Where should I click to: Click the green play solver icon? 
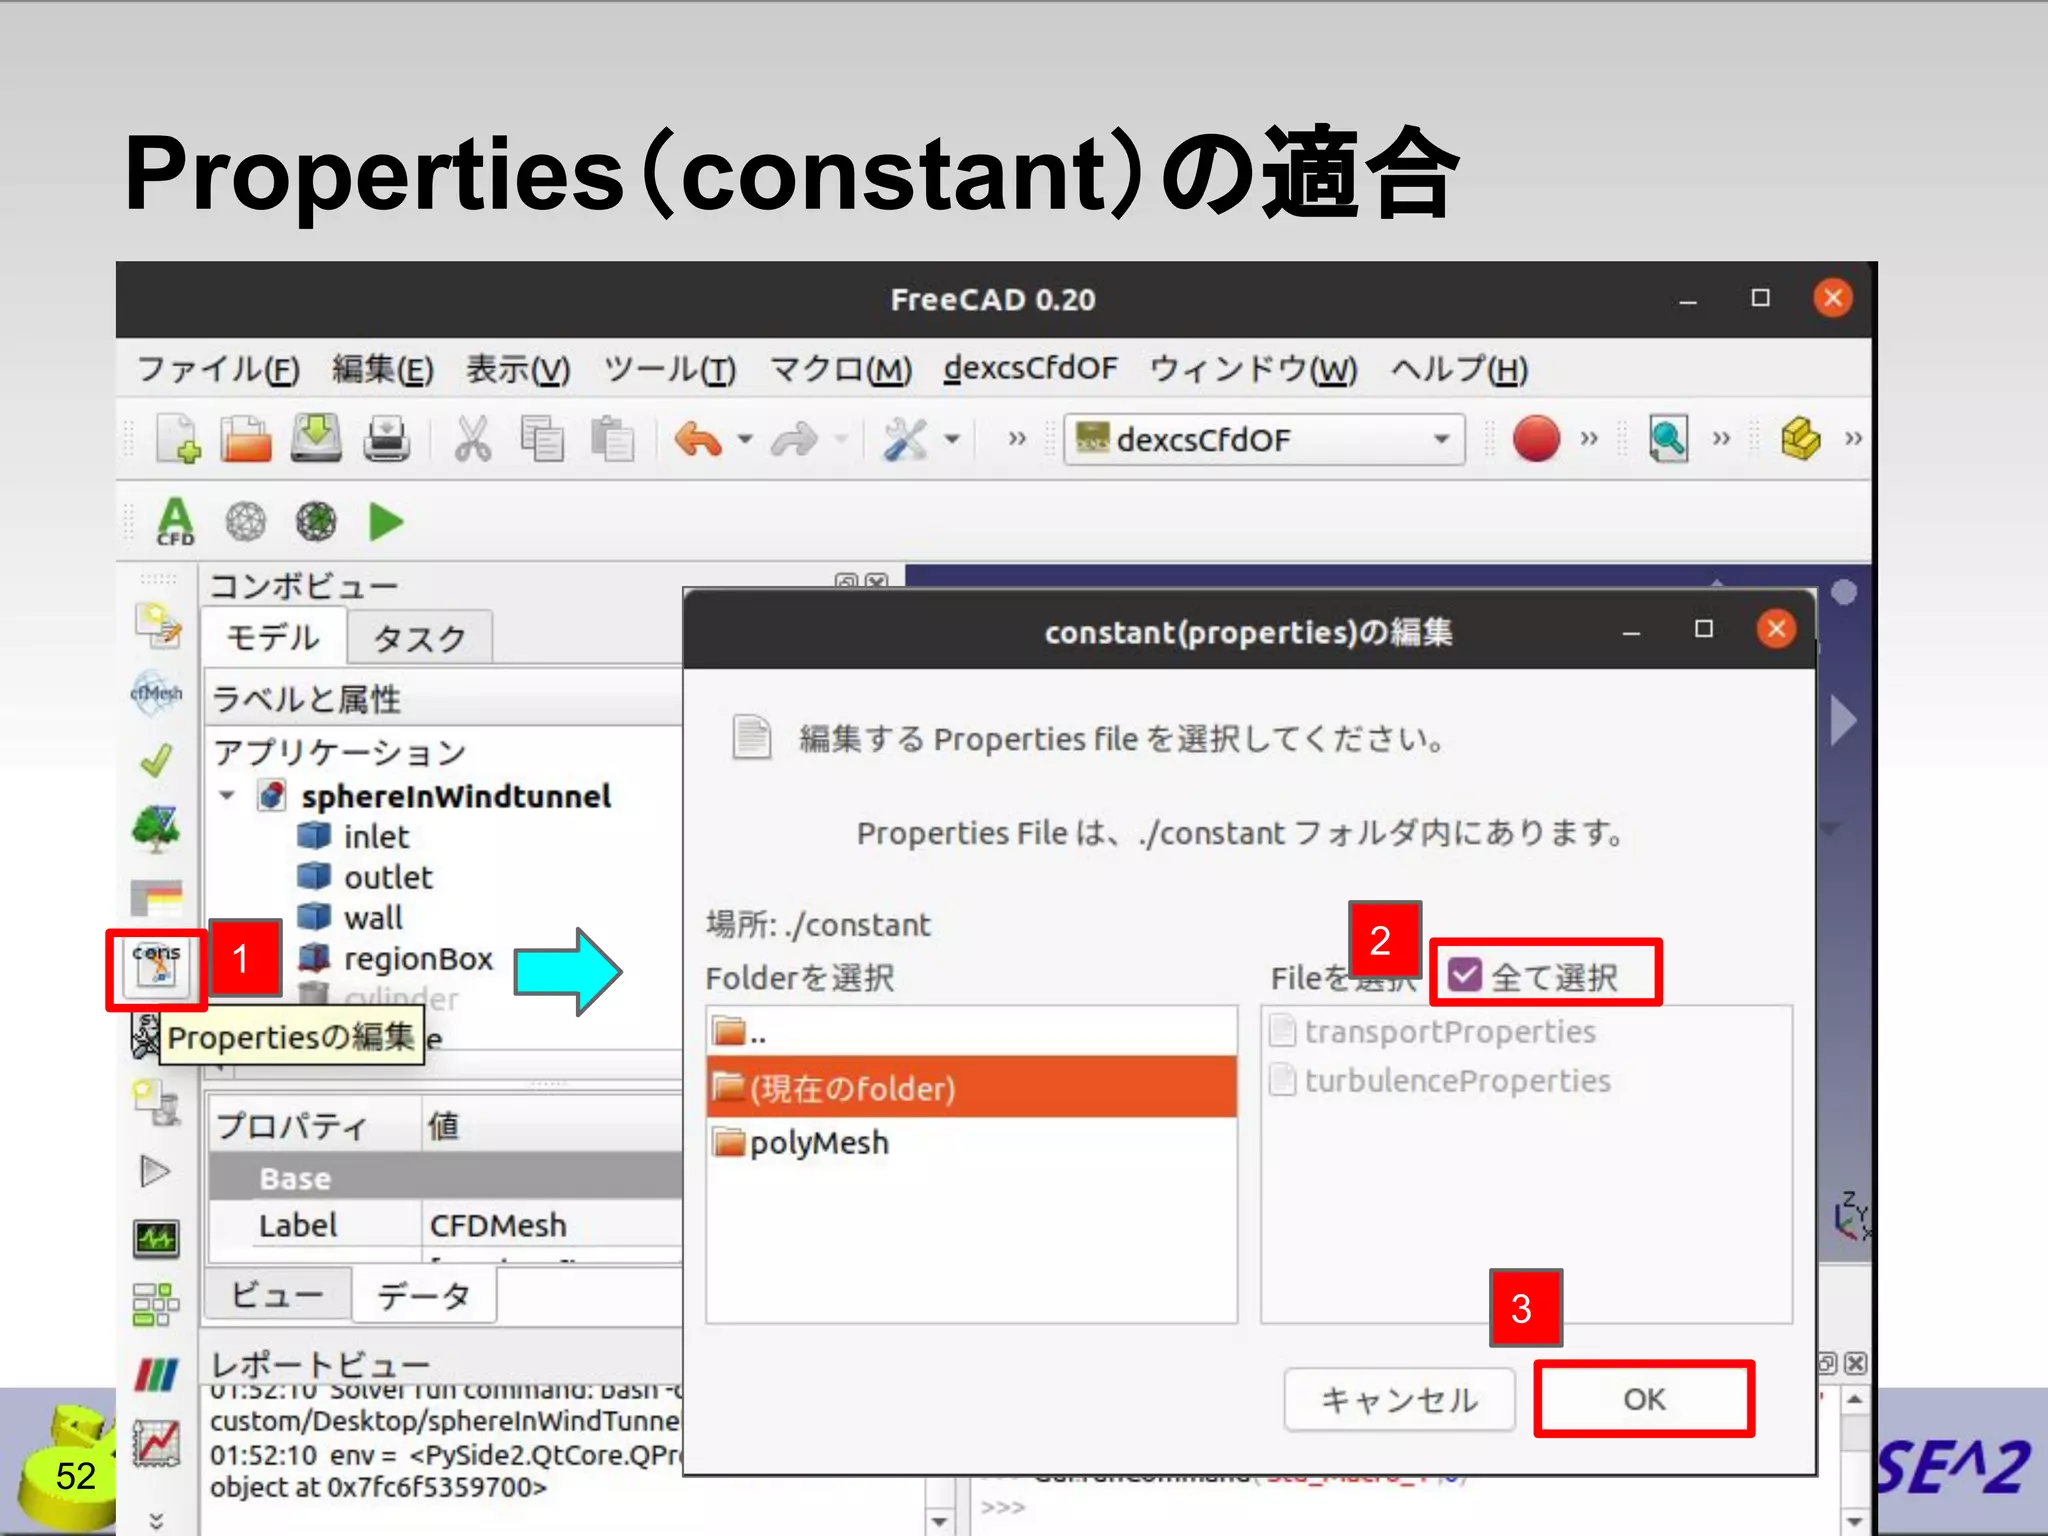[386, 521]
